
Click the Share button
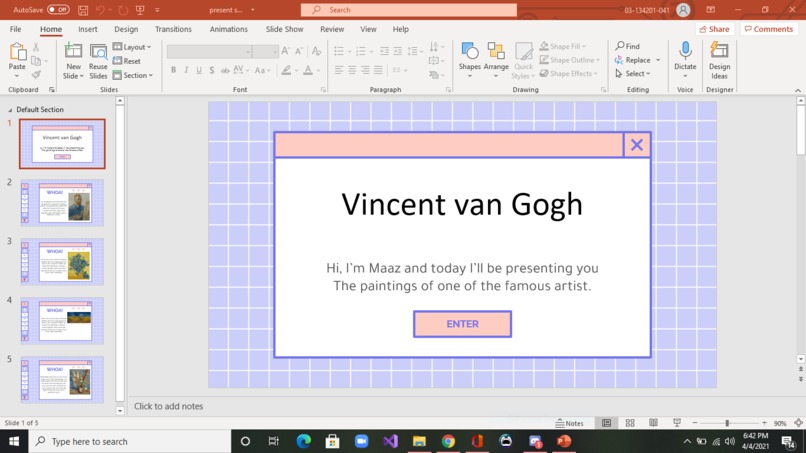click(x=715, y=29)
